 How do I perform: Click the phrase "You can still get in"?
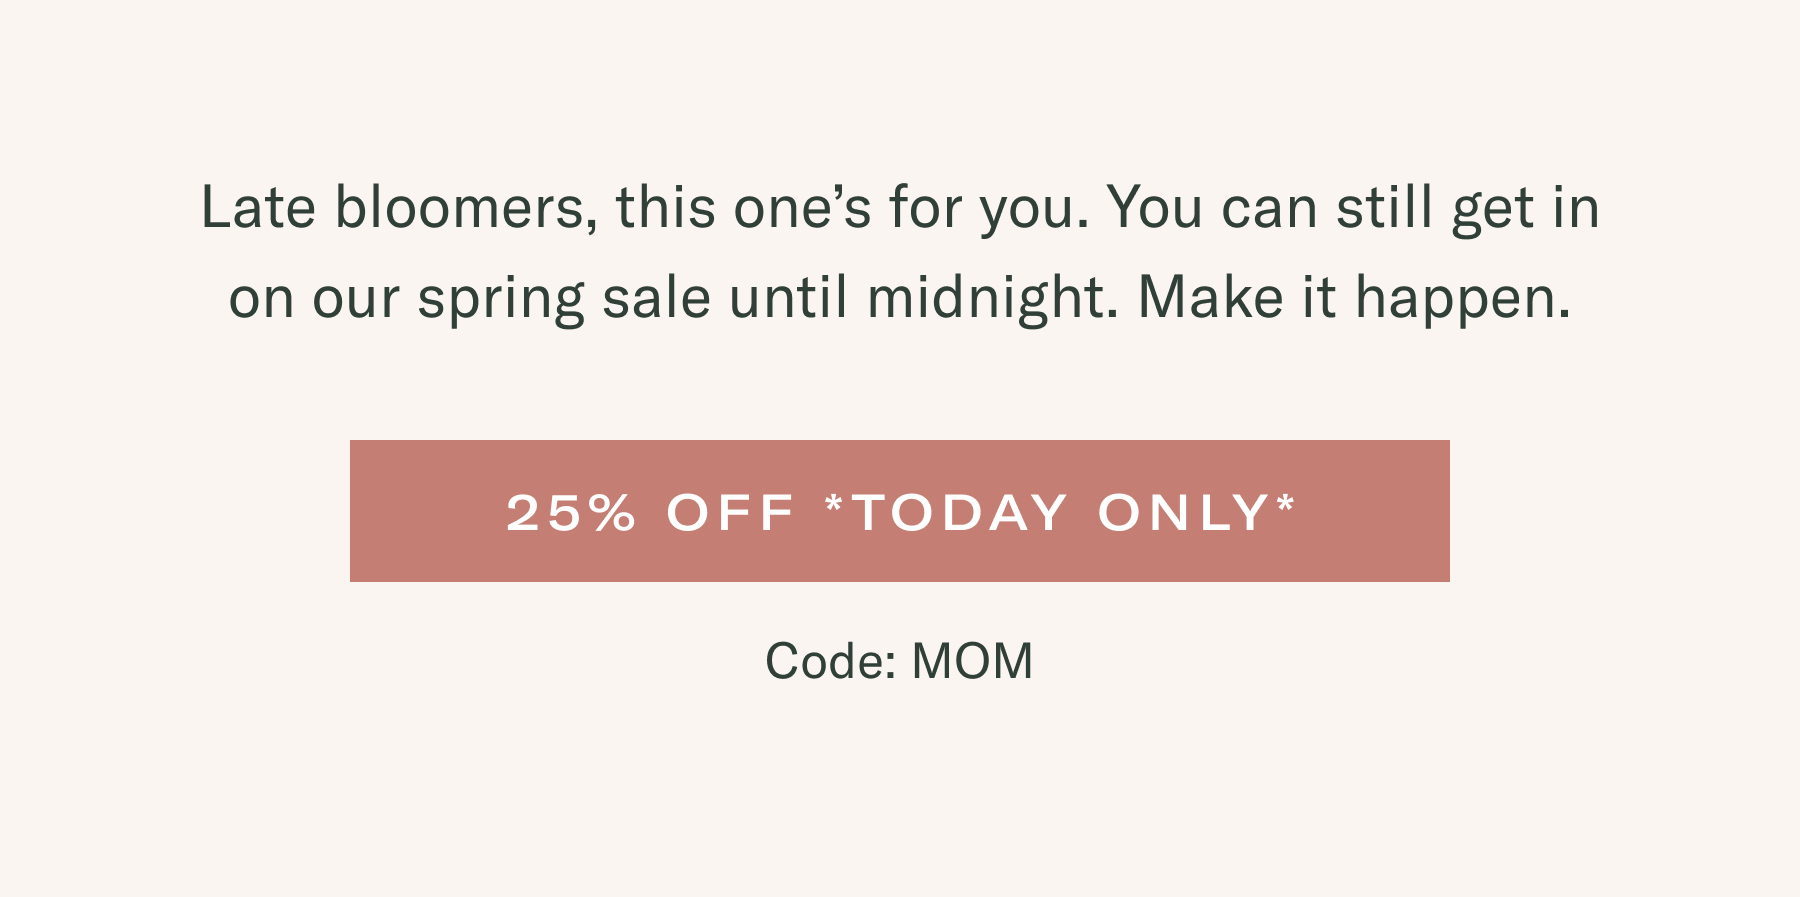click(1353, 208)
